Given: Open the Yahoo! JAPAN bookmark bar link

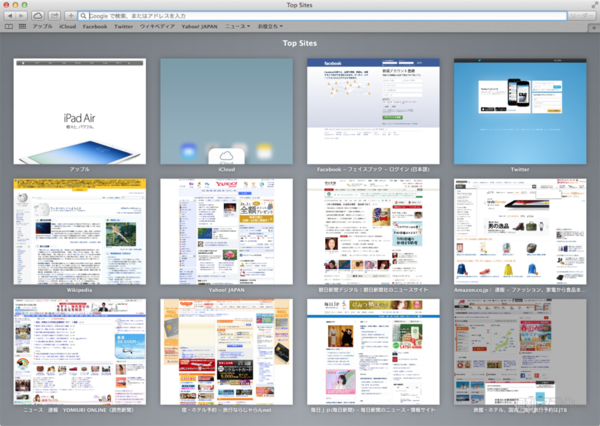Looking at the screenshot, I should click(x=200, y=27).
